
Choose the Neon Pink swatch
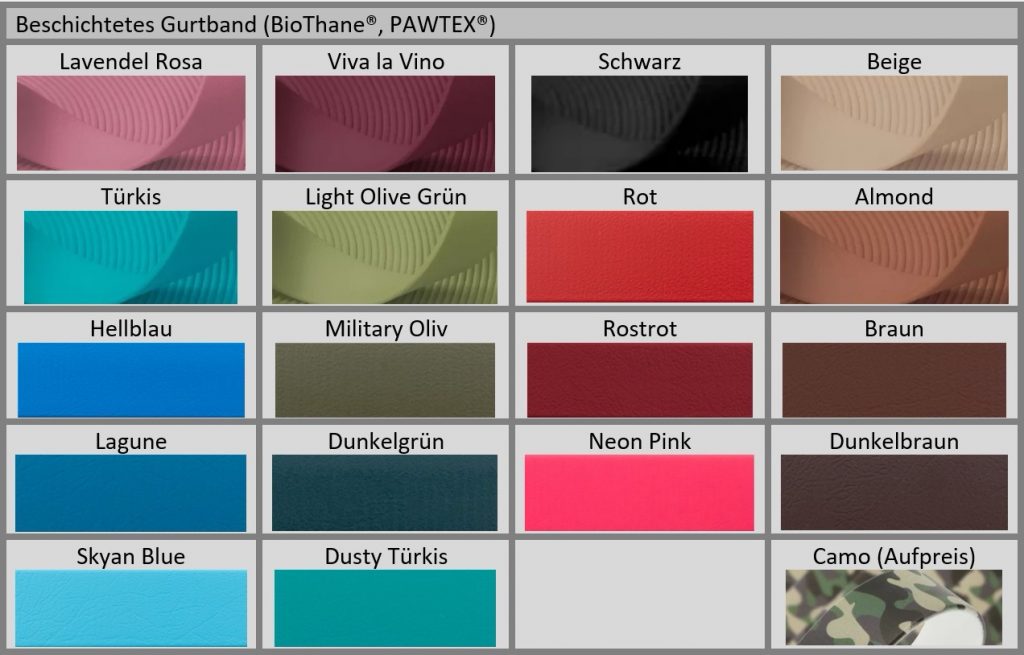[x=639, y=493]
